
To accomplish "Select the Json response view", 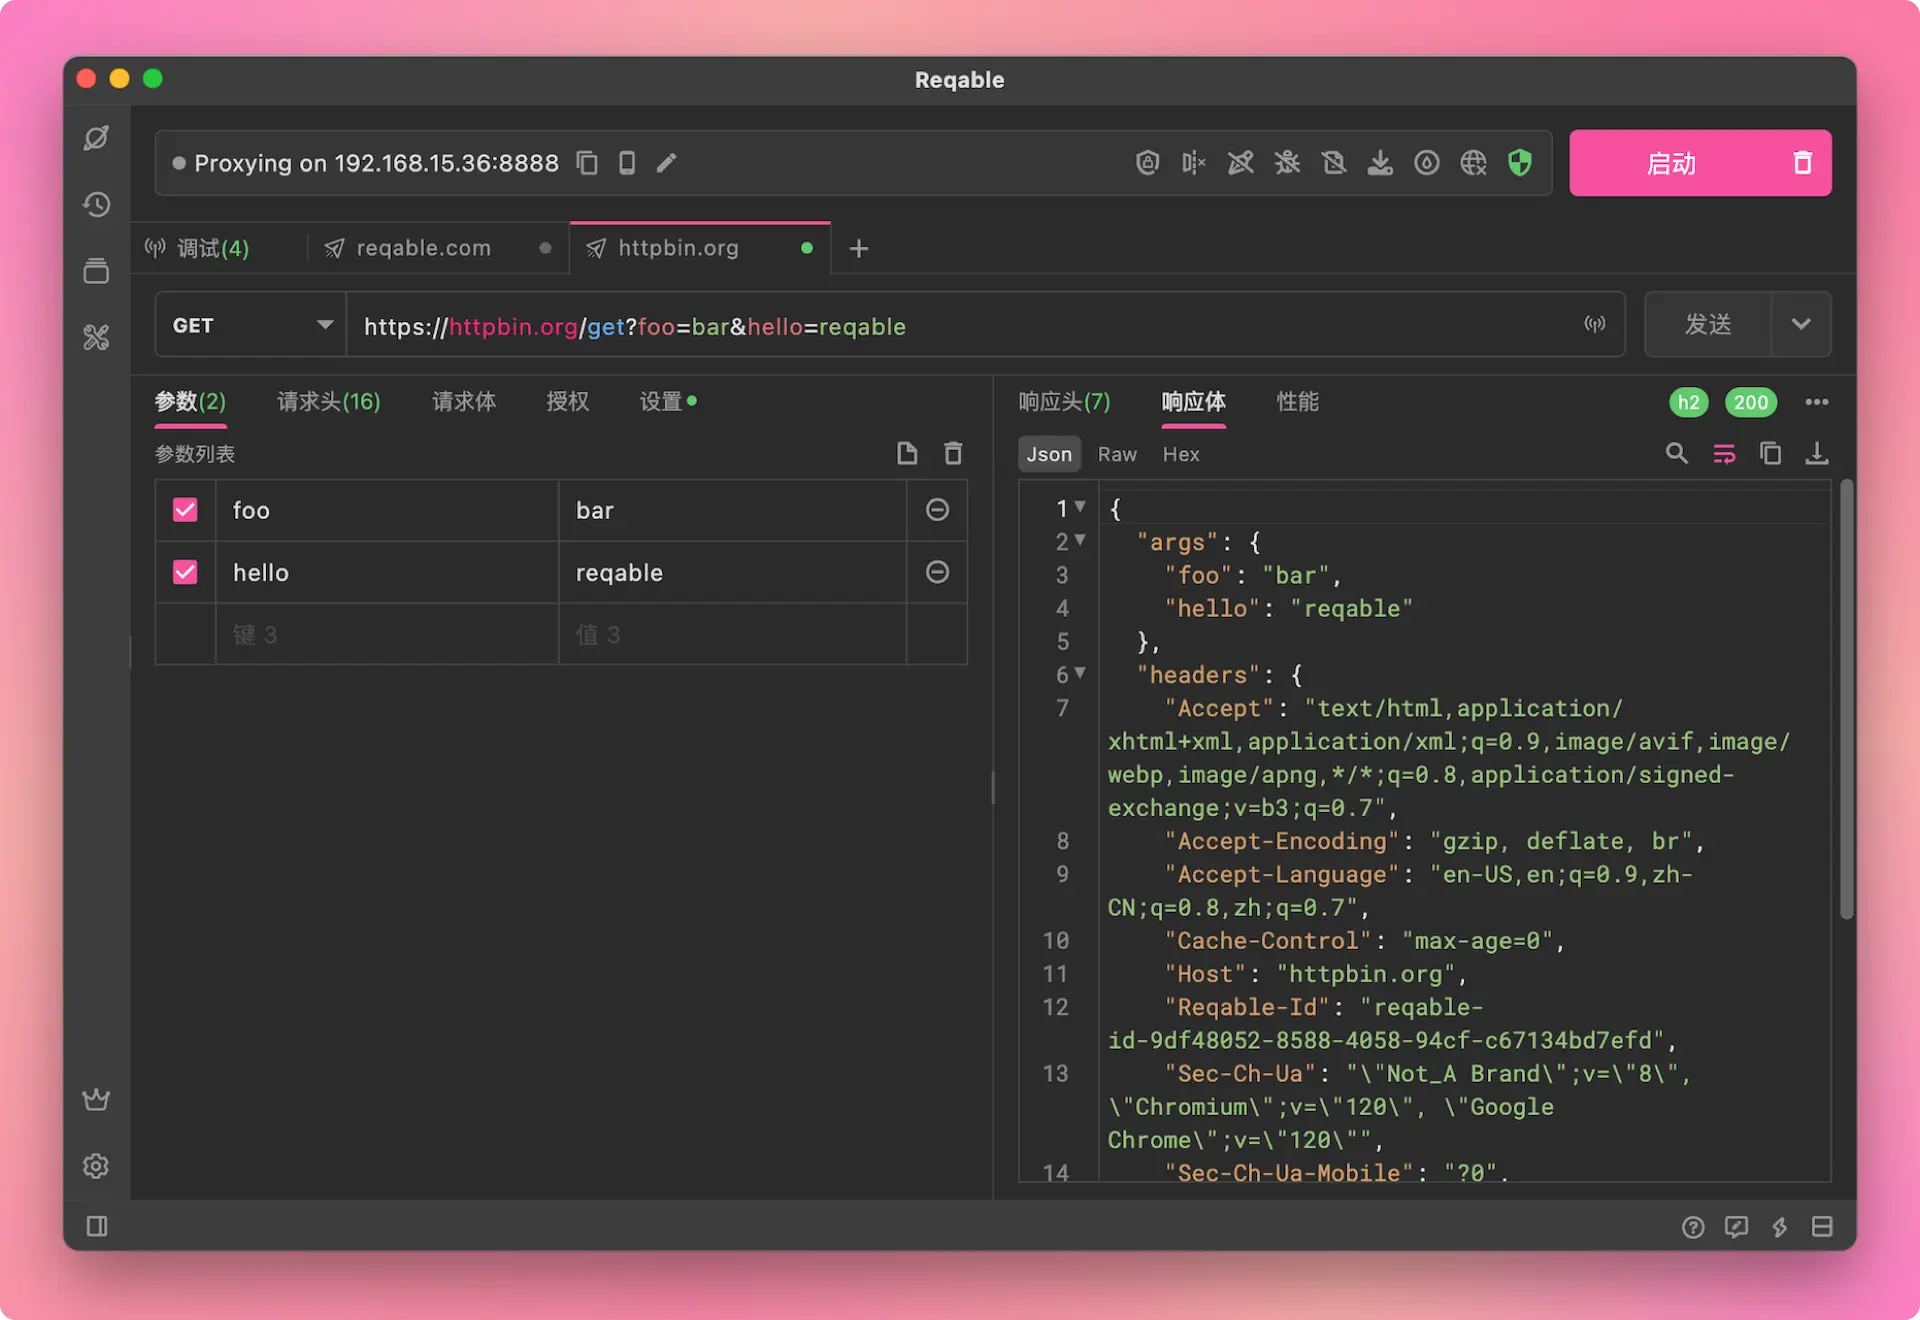I will tap(1049, 454).
